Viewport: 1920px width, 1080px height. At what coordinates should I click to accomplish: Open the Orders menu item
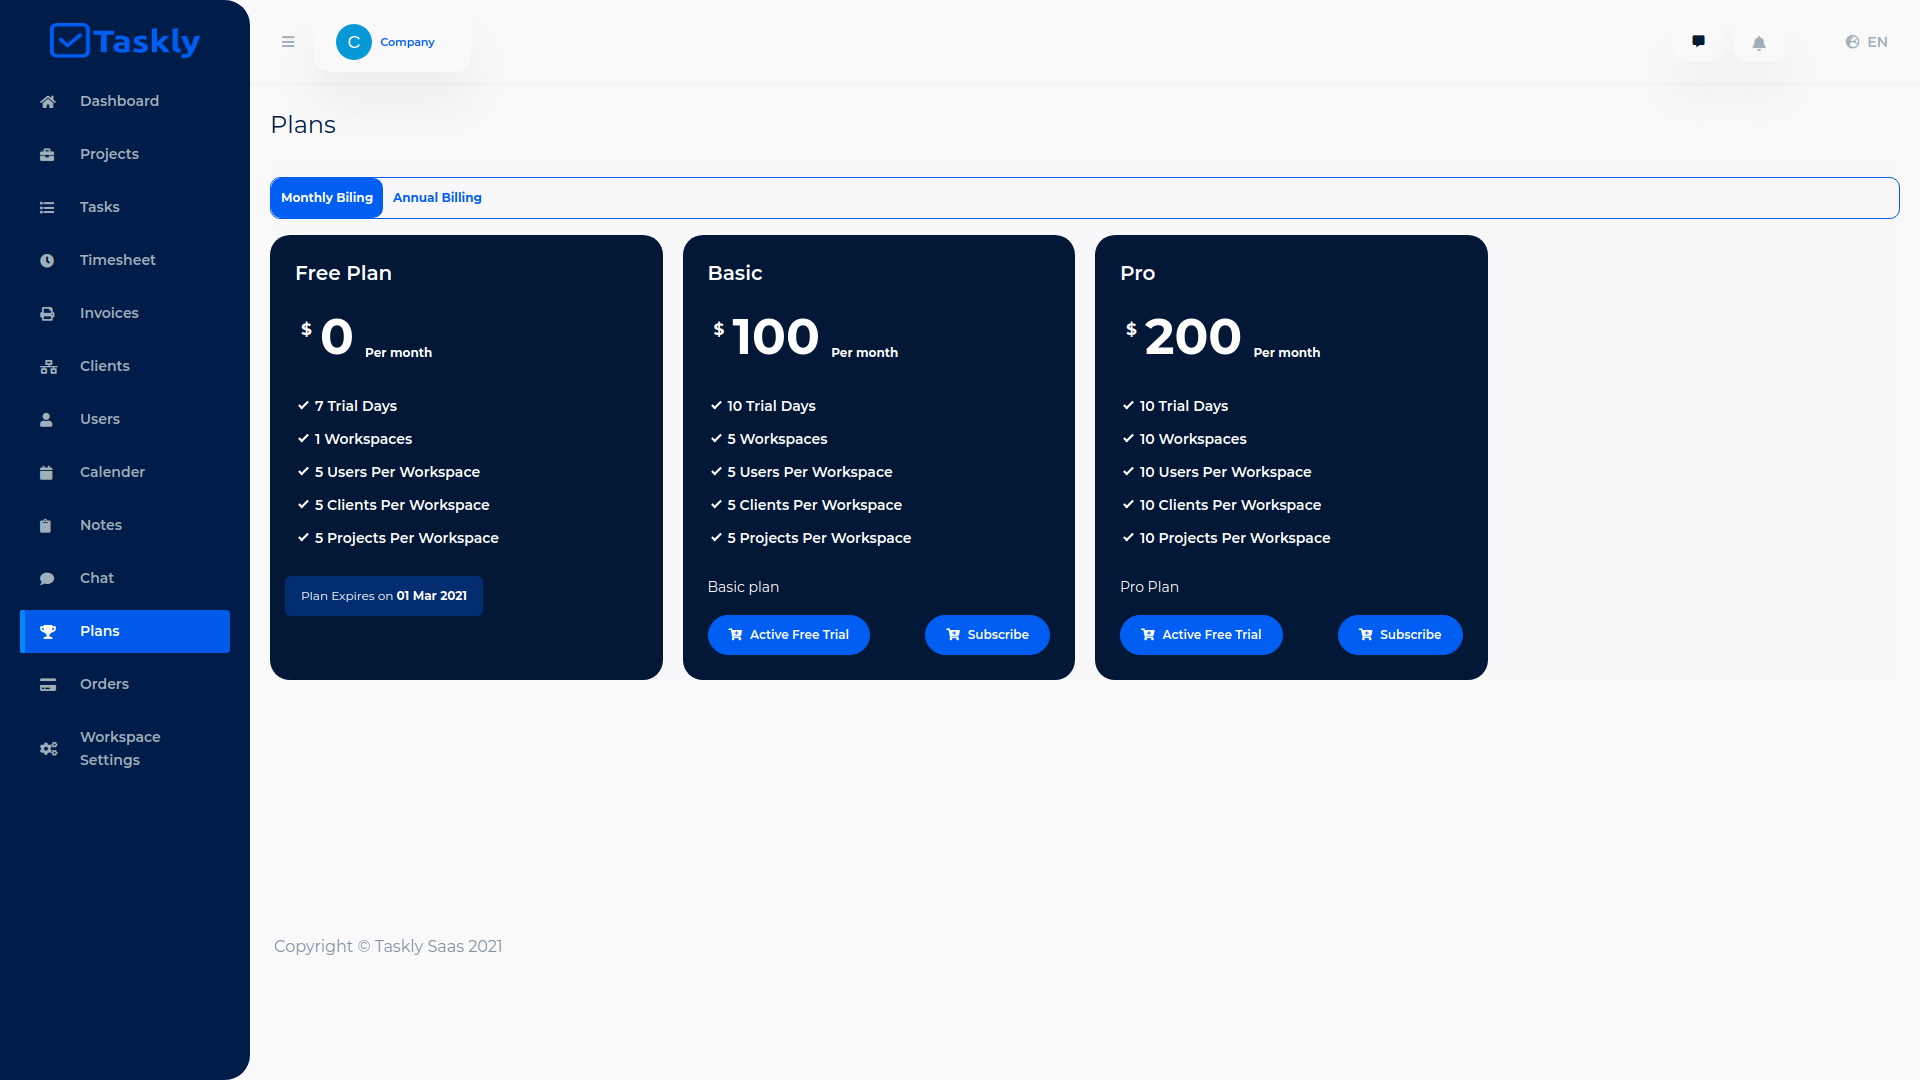104,684
